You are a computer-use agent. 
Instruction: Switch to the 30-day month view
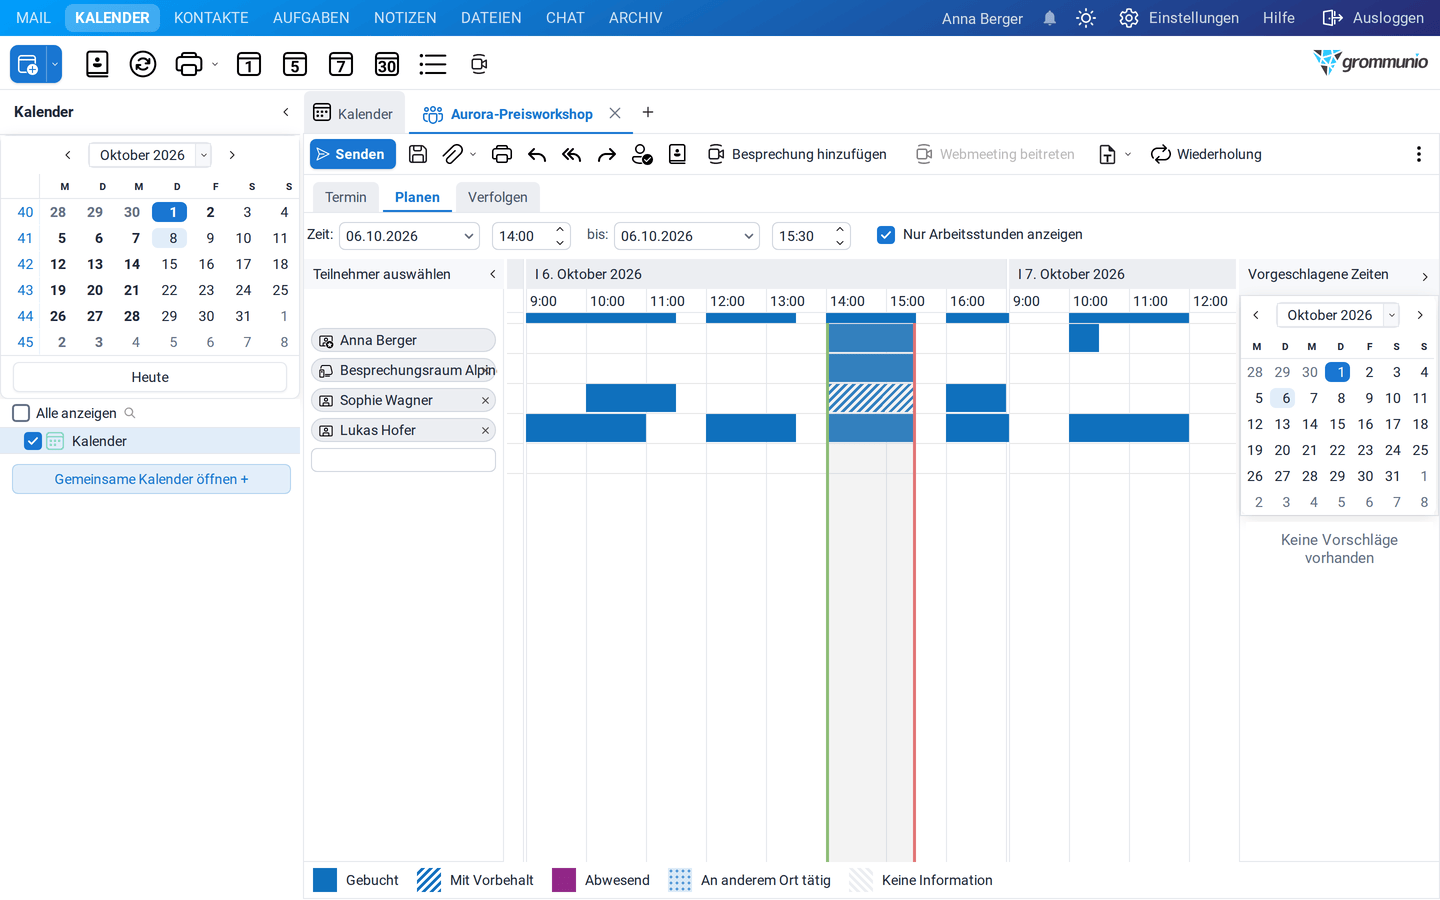click(387, 65)
